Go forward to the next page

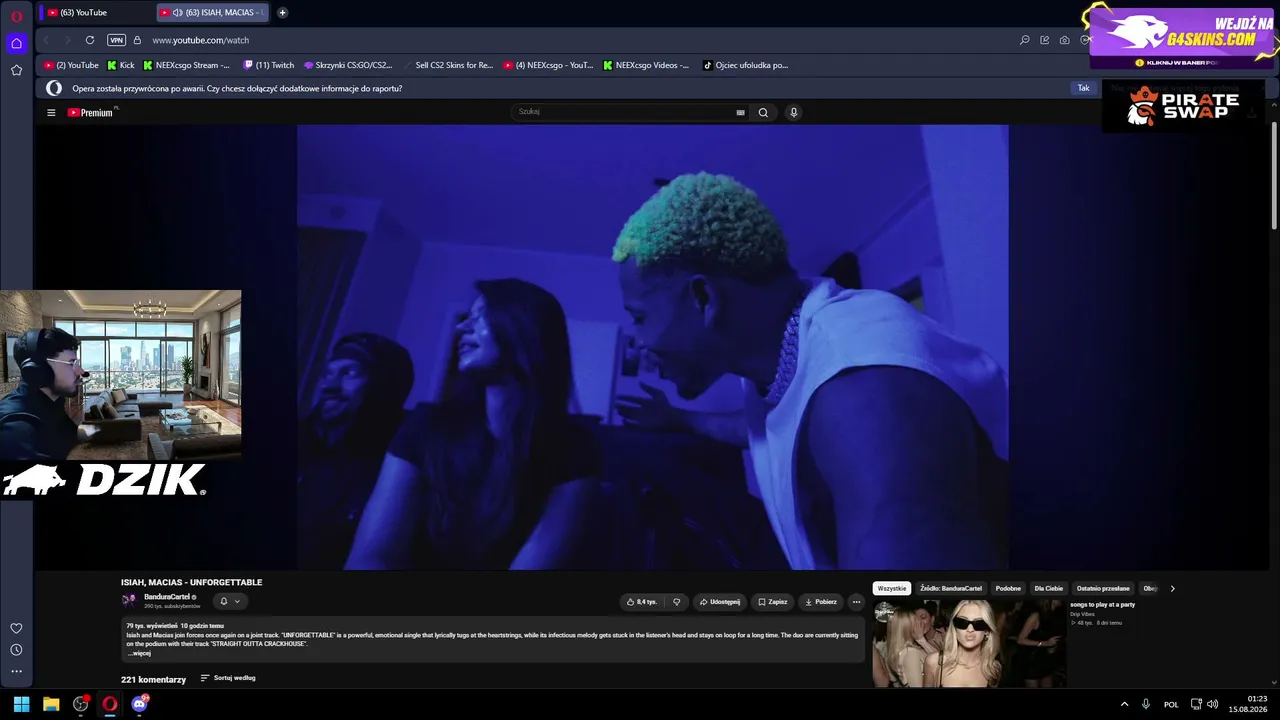point(67,40)
